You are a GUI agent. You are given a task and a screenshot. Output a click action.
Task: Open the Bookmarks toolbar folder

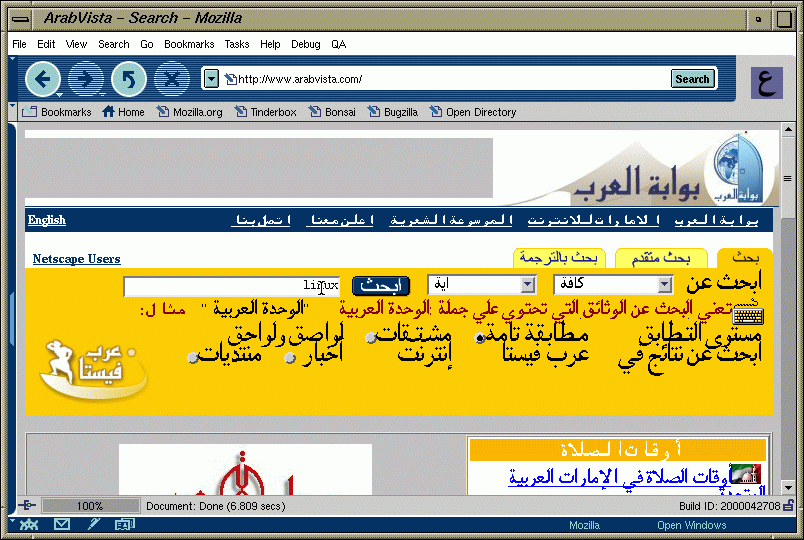56,112
